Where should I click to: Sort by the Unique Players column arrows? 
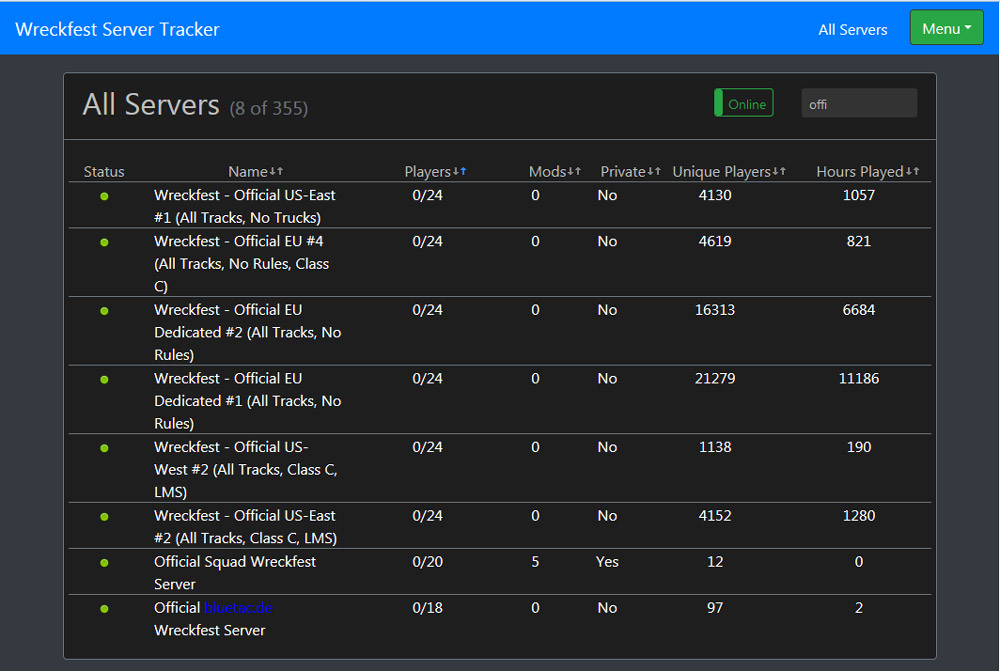779,171
